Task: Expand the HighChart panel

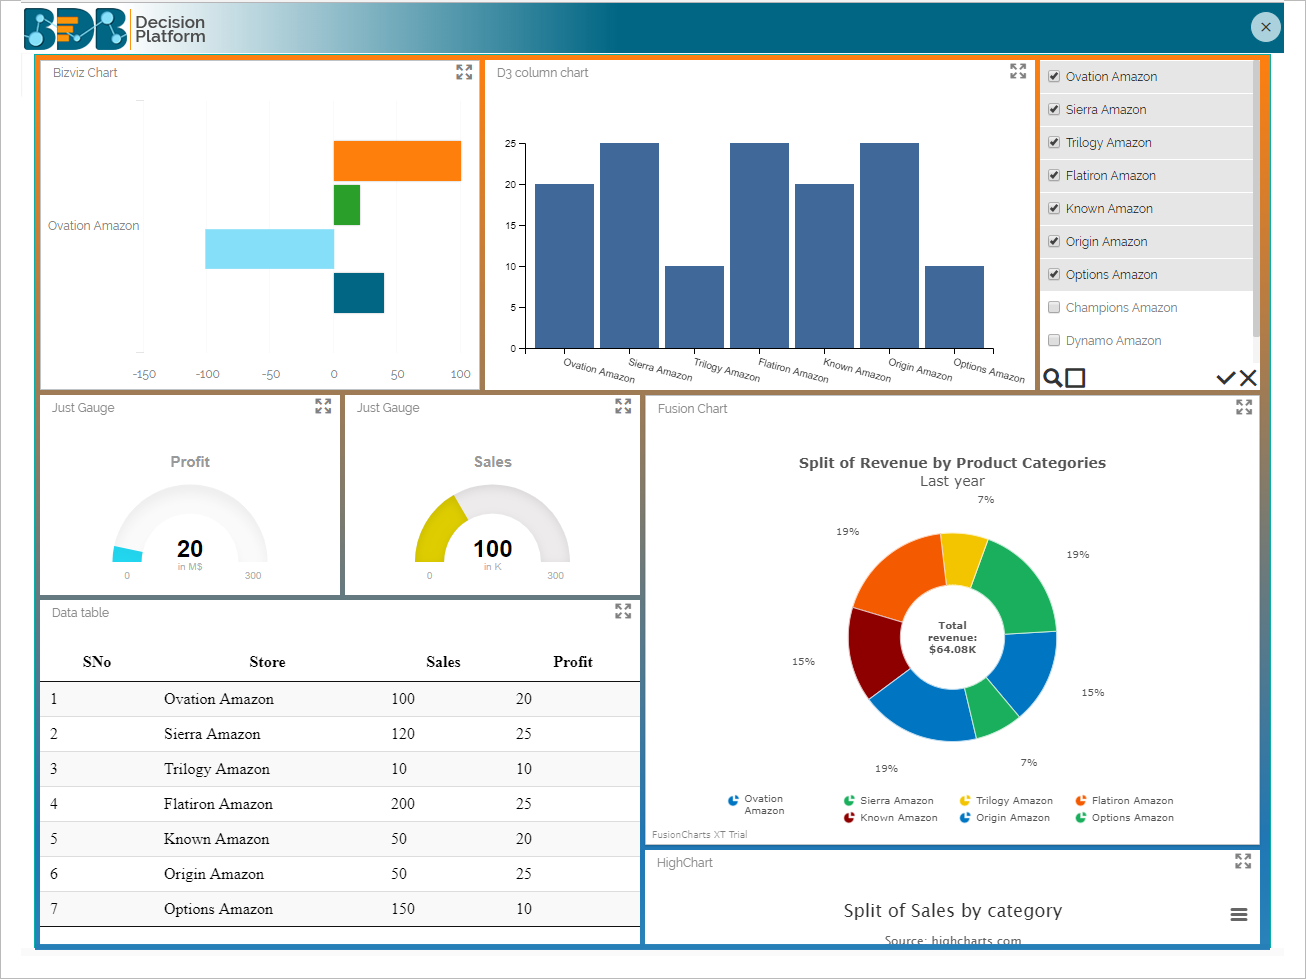Action: coord(1243,861)
